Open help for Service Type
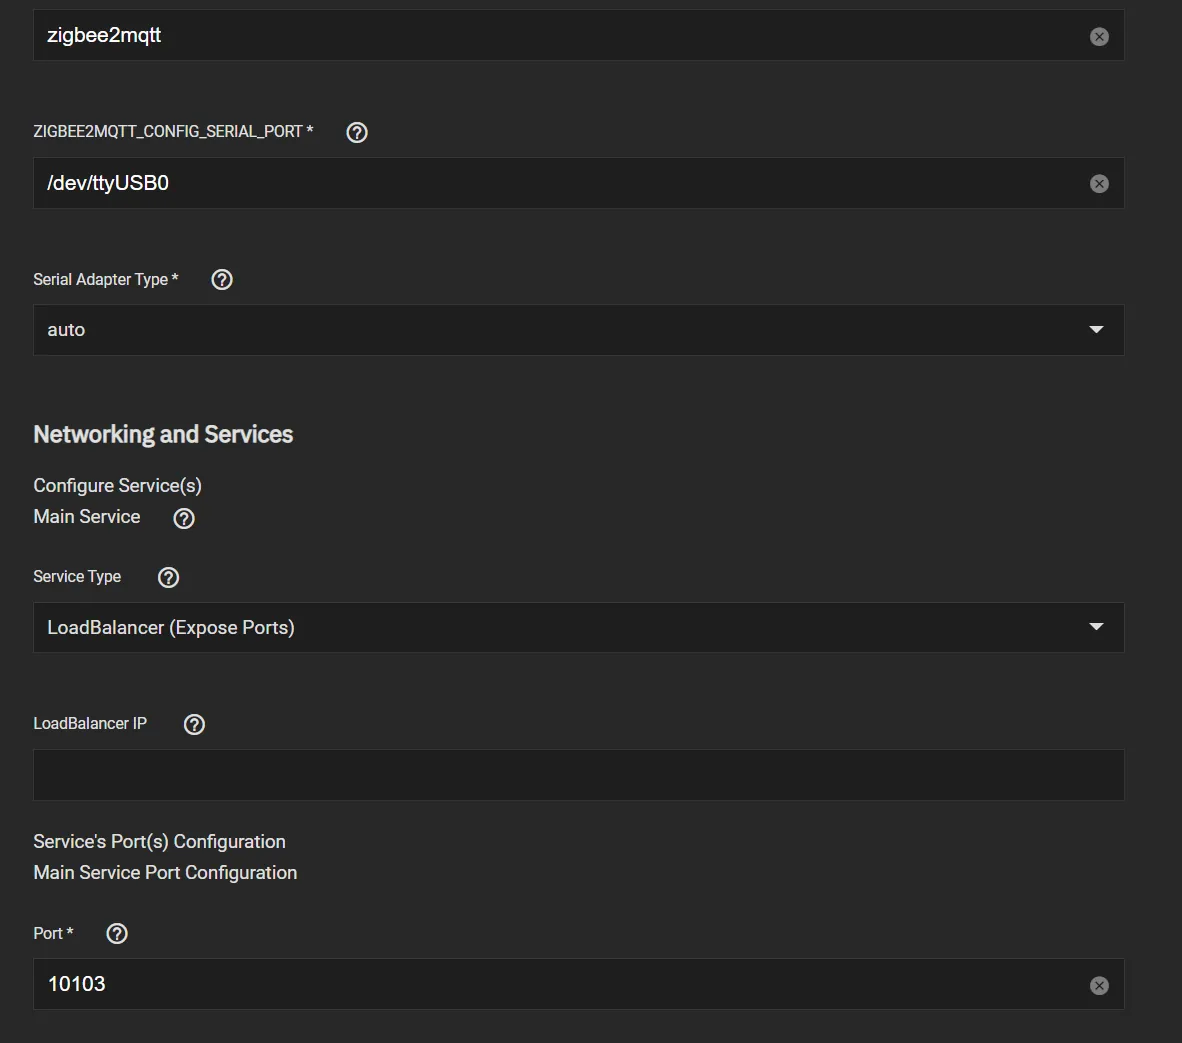This screenshot has width=1182, height=1043. [168, 577]
